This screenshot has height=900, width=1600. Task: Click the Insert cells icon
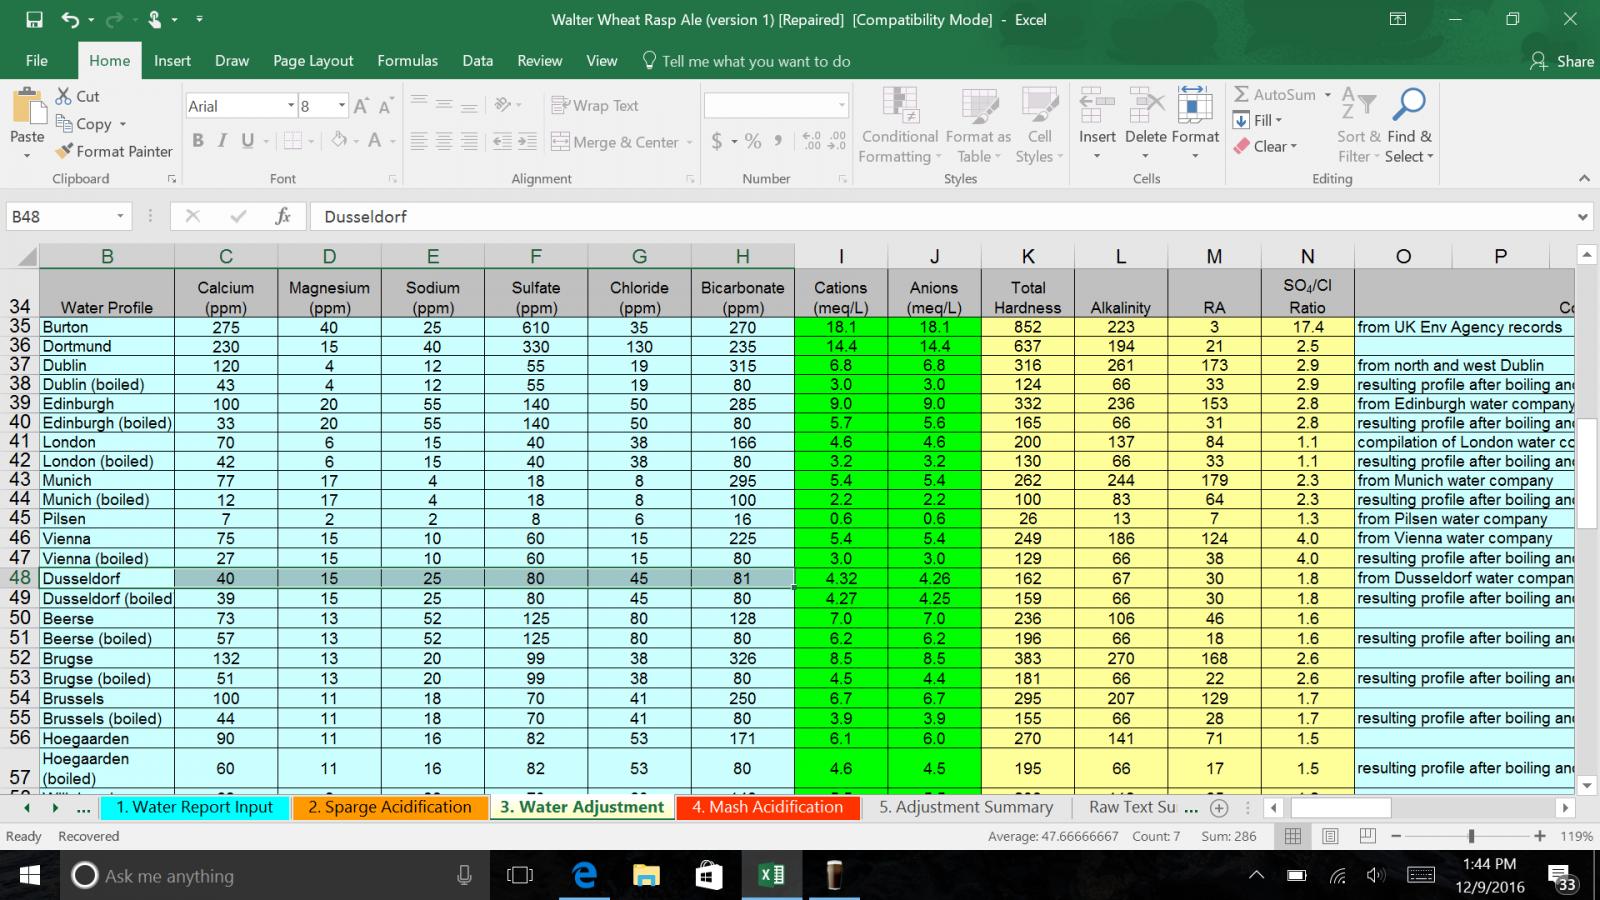point(1097,104)
